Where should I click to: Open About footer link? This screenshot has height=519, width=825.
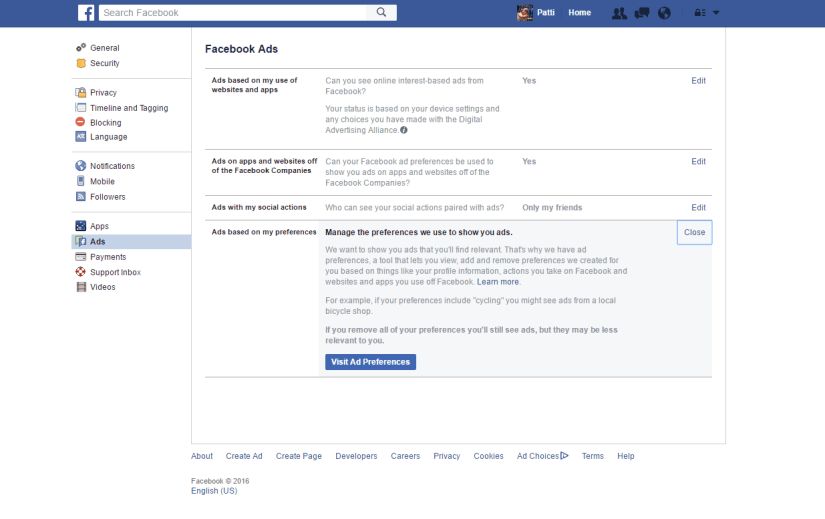[x=202, y=456]
